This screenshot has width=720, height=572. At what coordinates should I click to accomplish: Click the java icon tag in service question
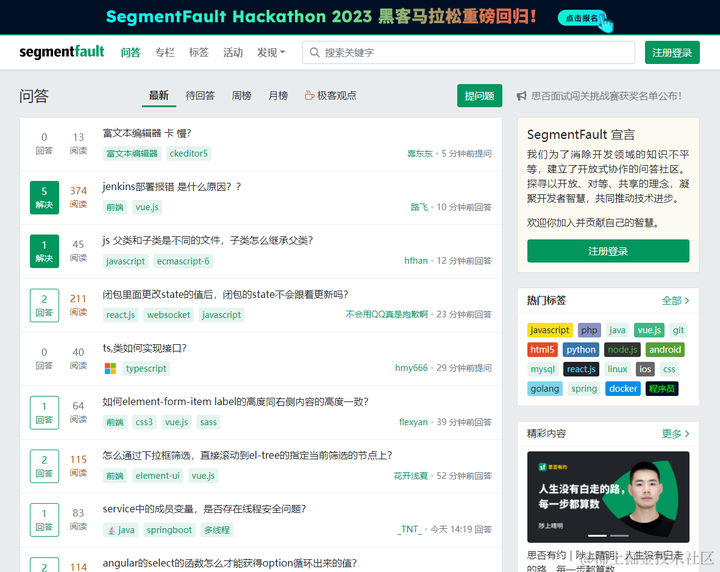[x=120, y=530]
